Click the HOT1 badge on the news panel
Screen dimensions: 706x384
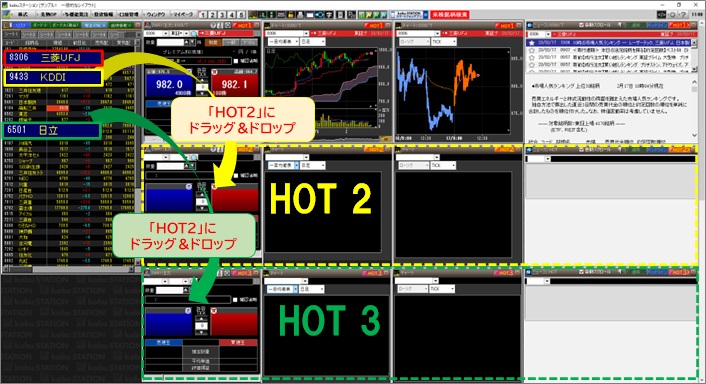click(x=679, y=25)
